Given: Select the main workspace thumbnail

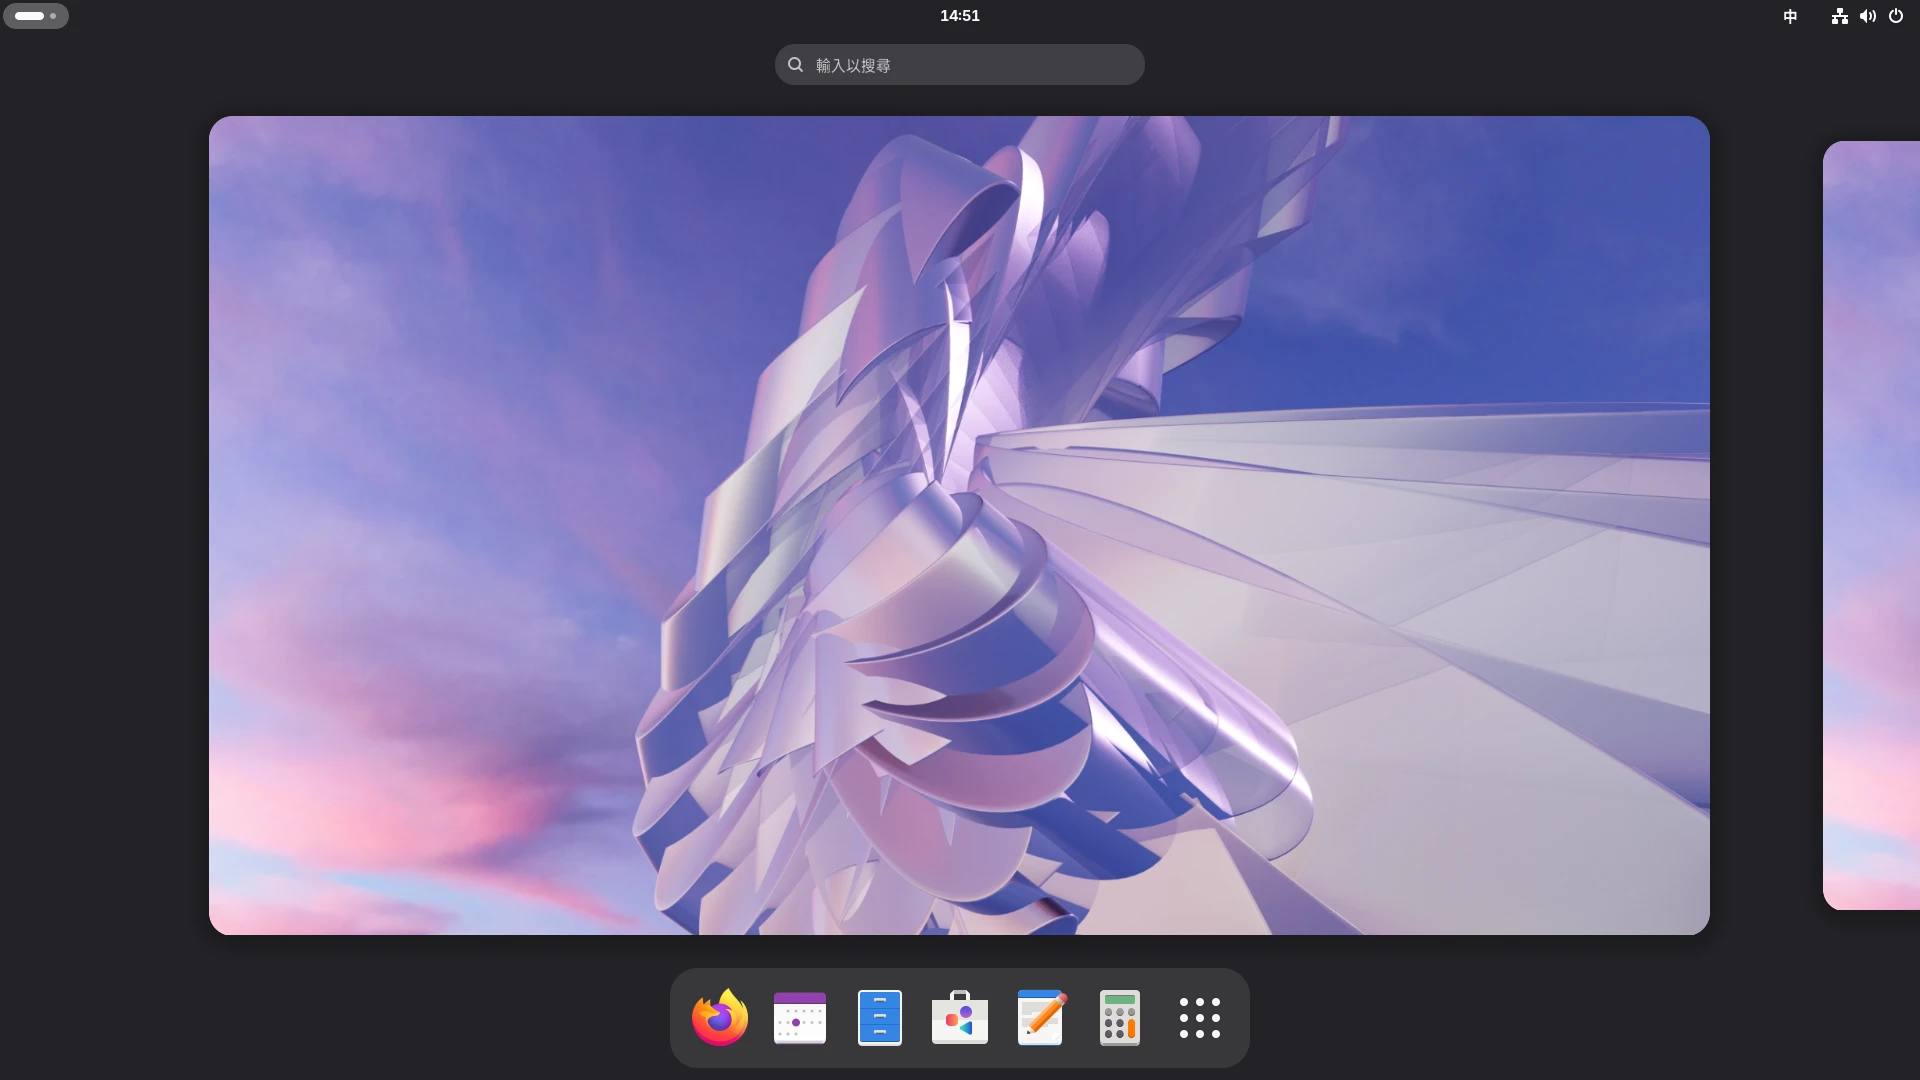Looking at the screenshot, I should pyautogui.click(x=959, y=525).
